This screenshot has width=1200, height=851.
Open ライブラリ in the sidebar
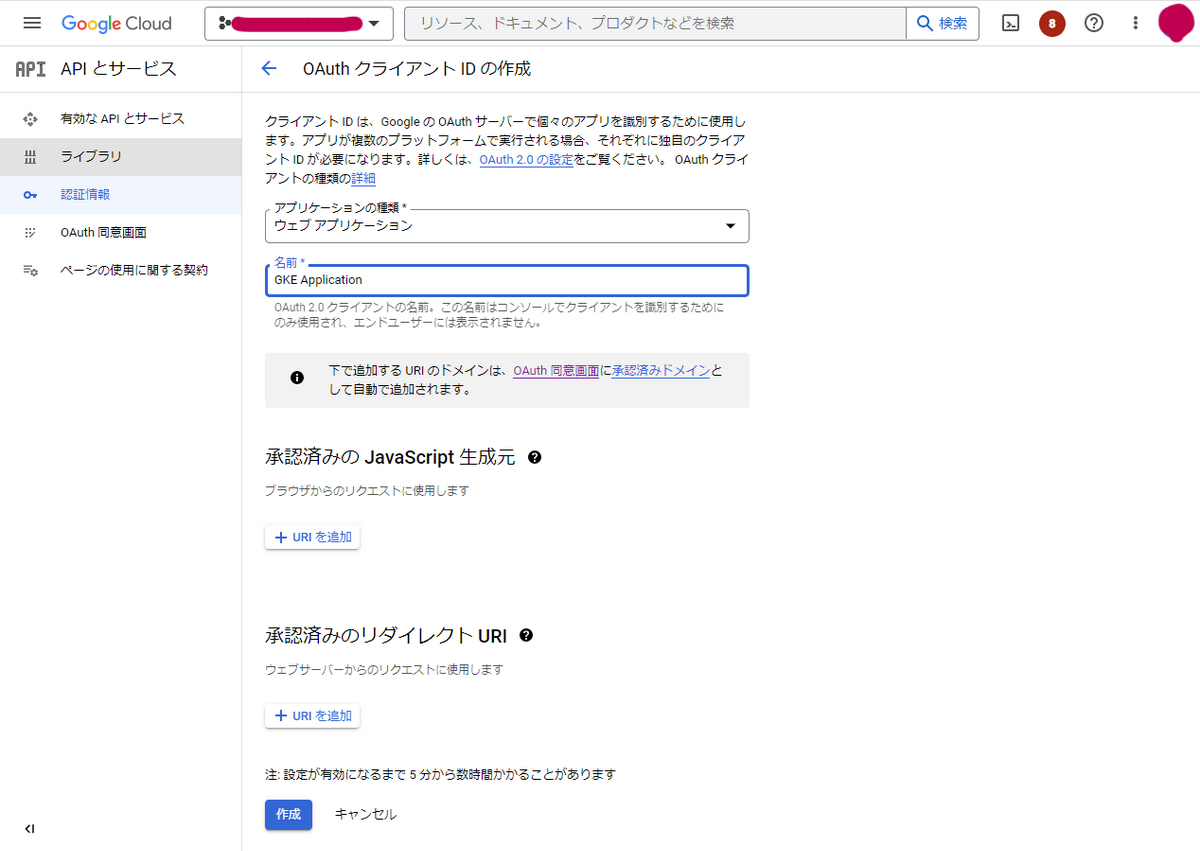(x=121, y=157)
